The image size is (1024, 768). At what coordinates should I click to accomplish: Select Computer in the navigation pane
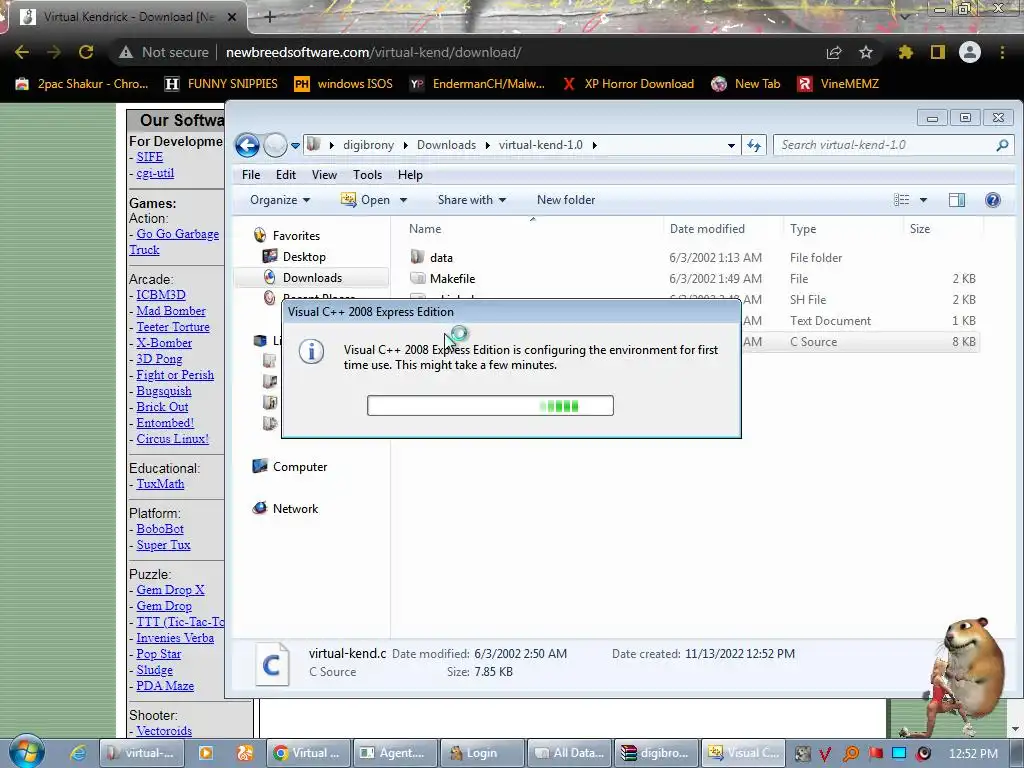300,467
